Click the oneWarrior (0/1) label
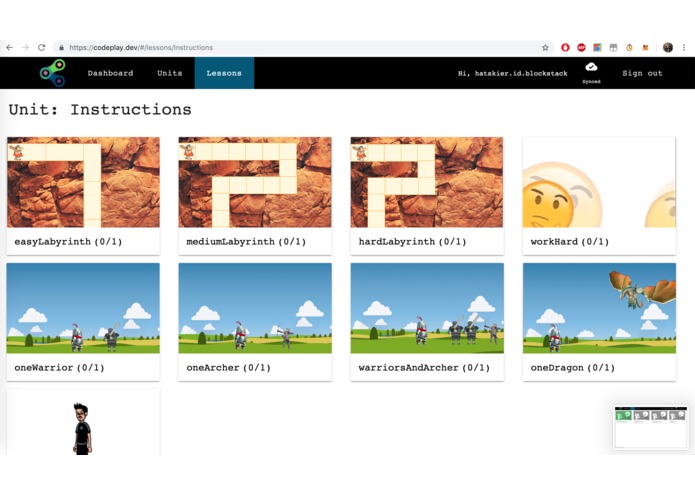The height and width of the screenshot is (494, 695). [x=59, y=367]
